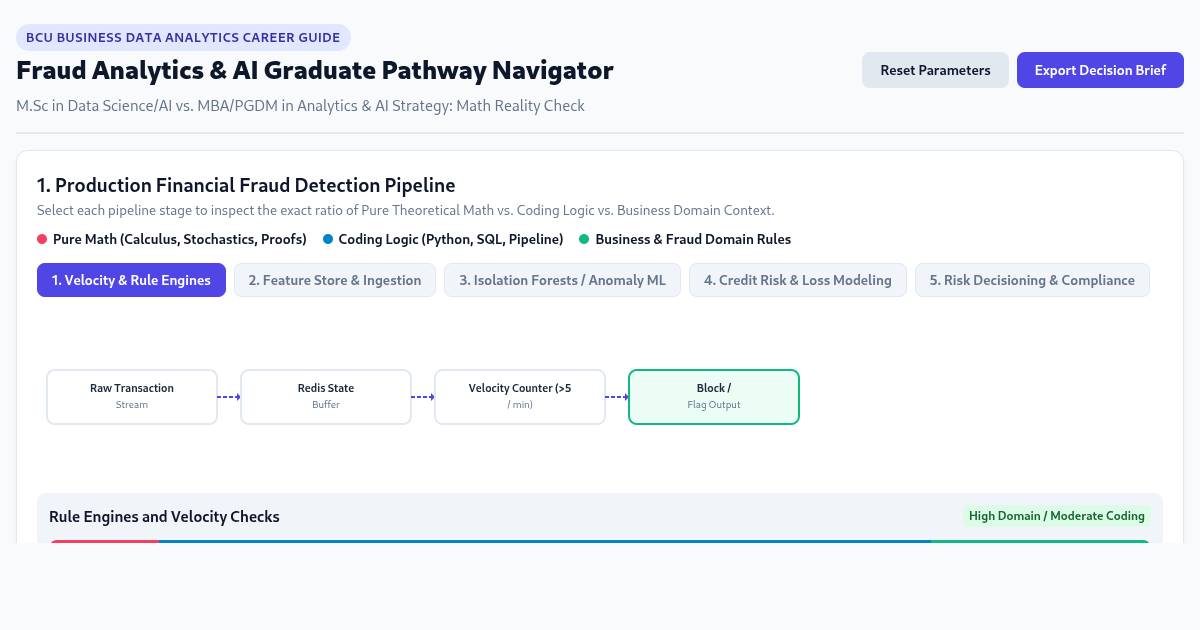Click the blue segment of the ratio bar
1200x630 pixels.
(545, 542)
